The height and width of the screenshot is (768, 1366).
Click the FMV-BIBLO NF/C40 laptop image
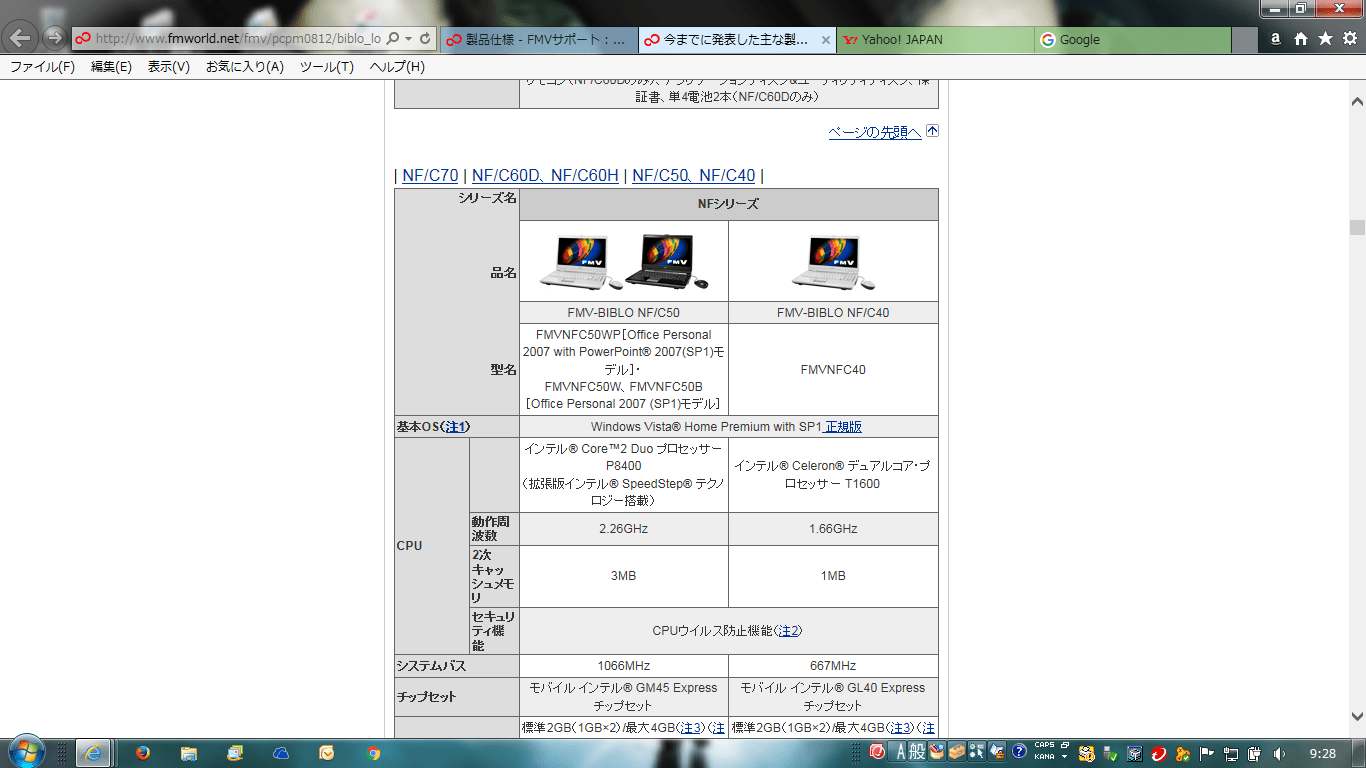tap(833, 263)
